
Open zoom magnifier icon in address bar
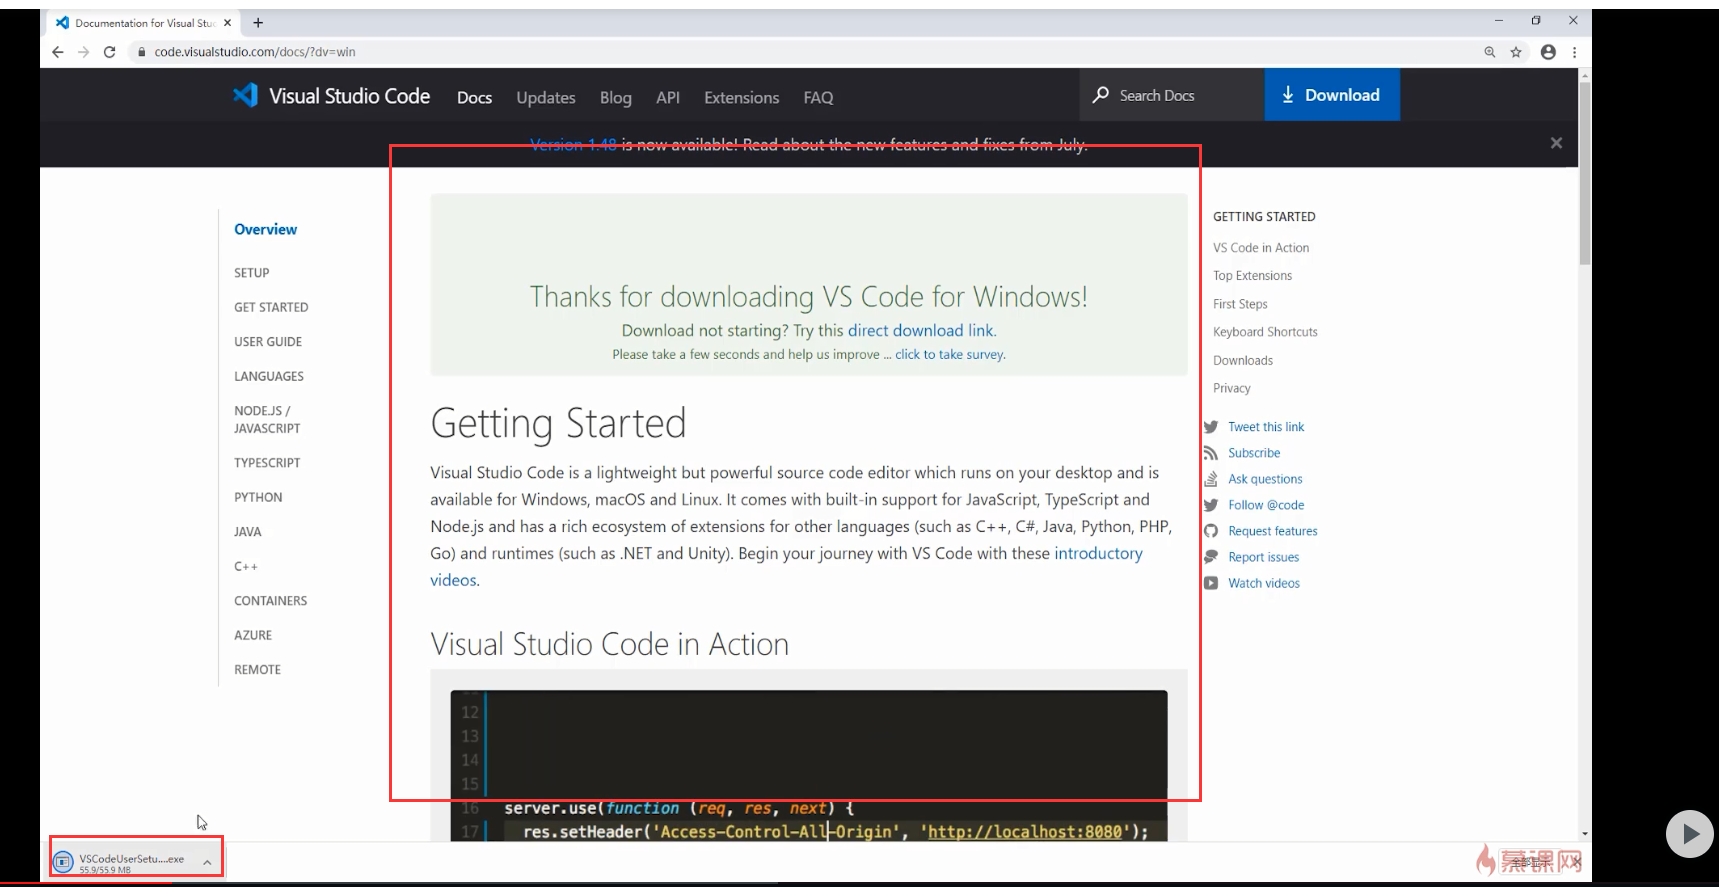(x=1490, y=52)
